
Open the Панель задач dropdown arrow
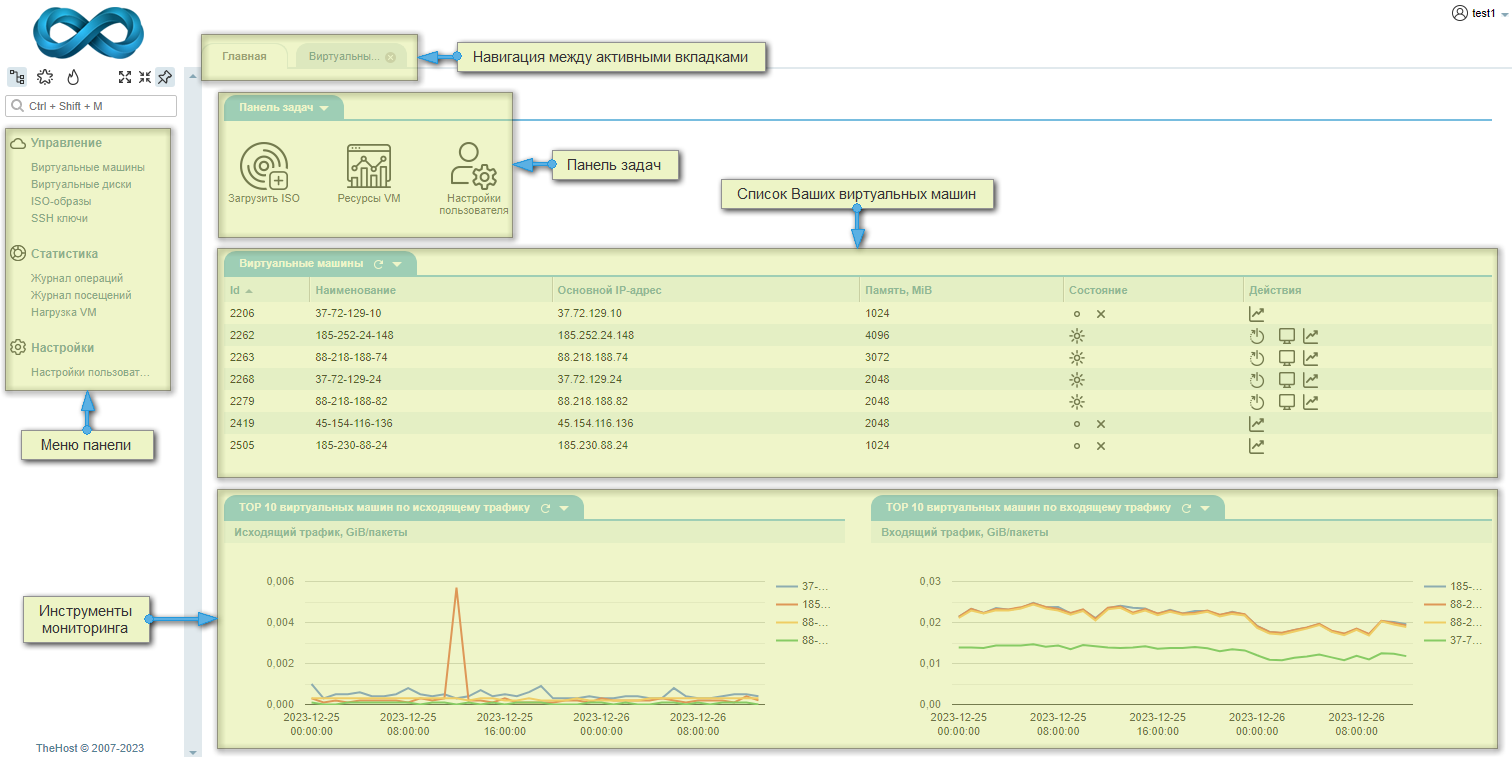coord(324,108)
